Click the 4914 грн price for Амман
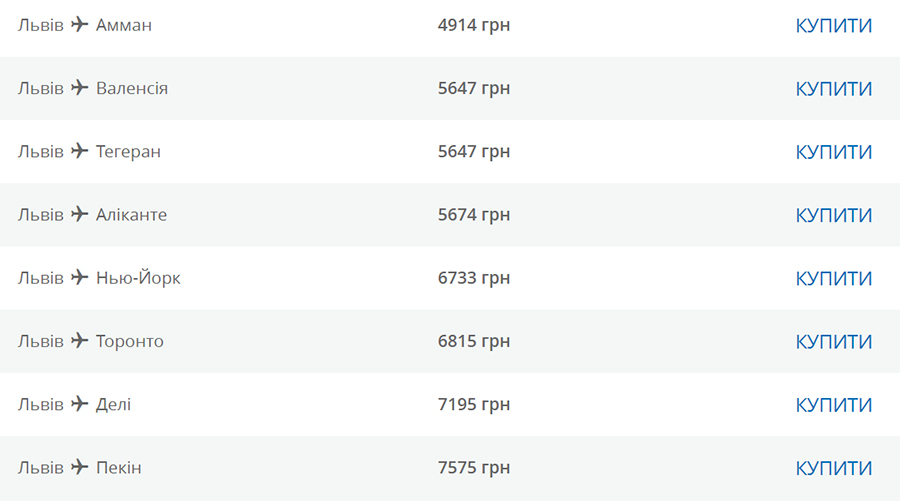 point(474,25)
